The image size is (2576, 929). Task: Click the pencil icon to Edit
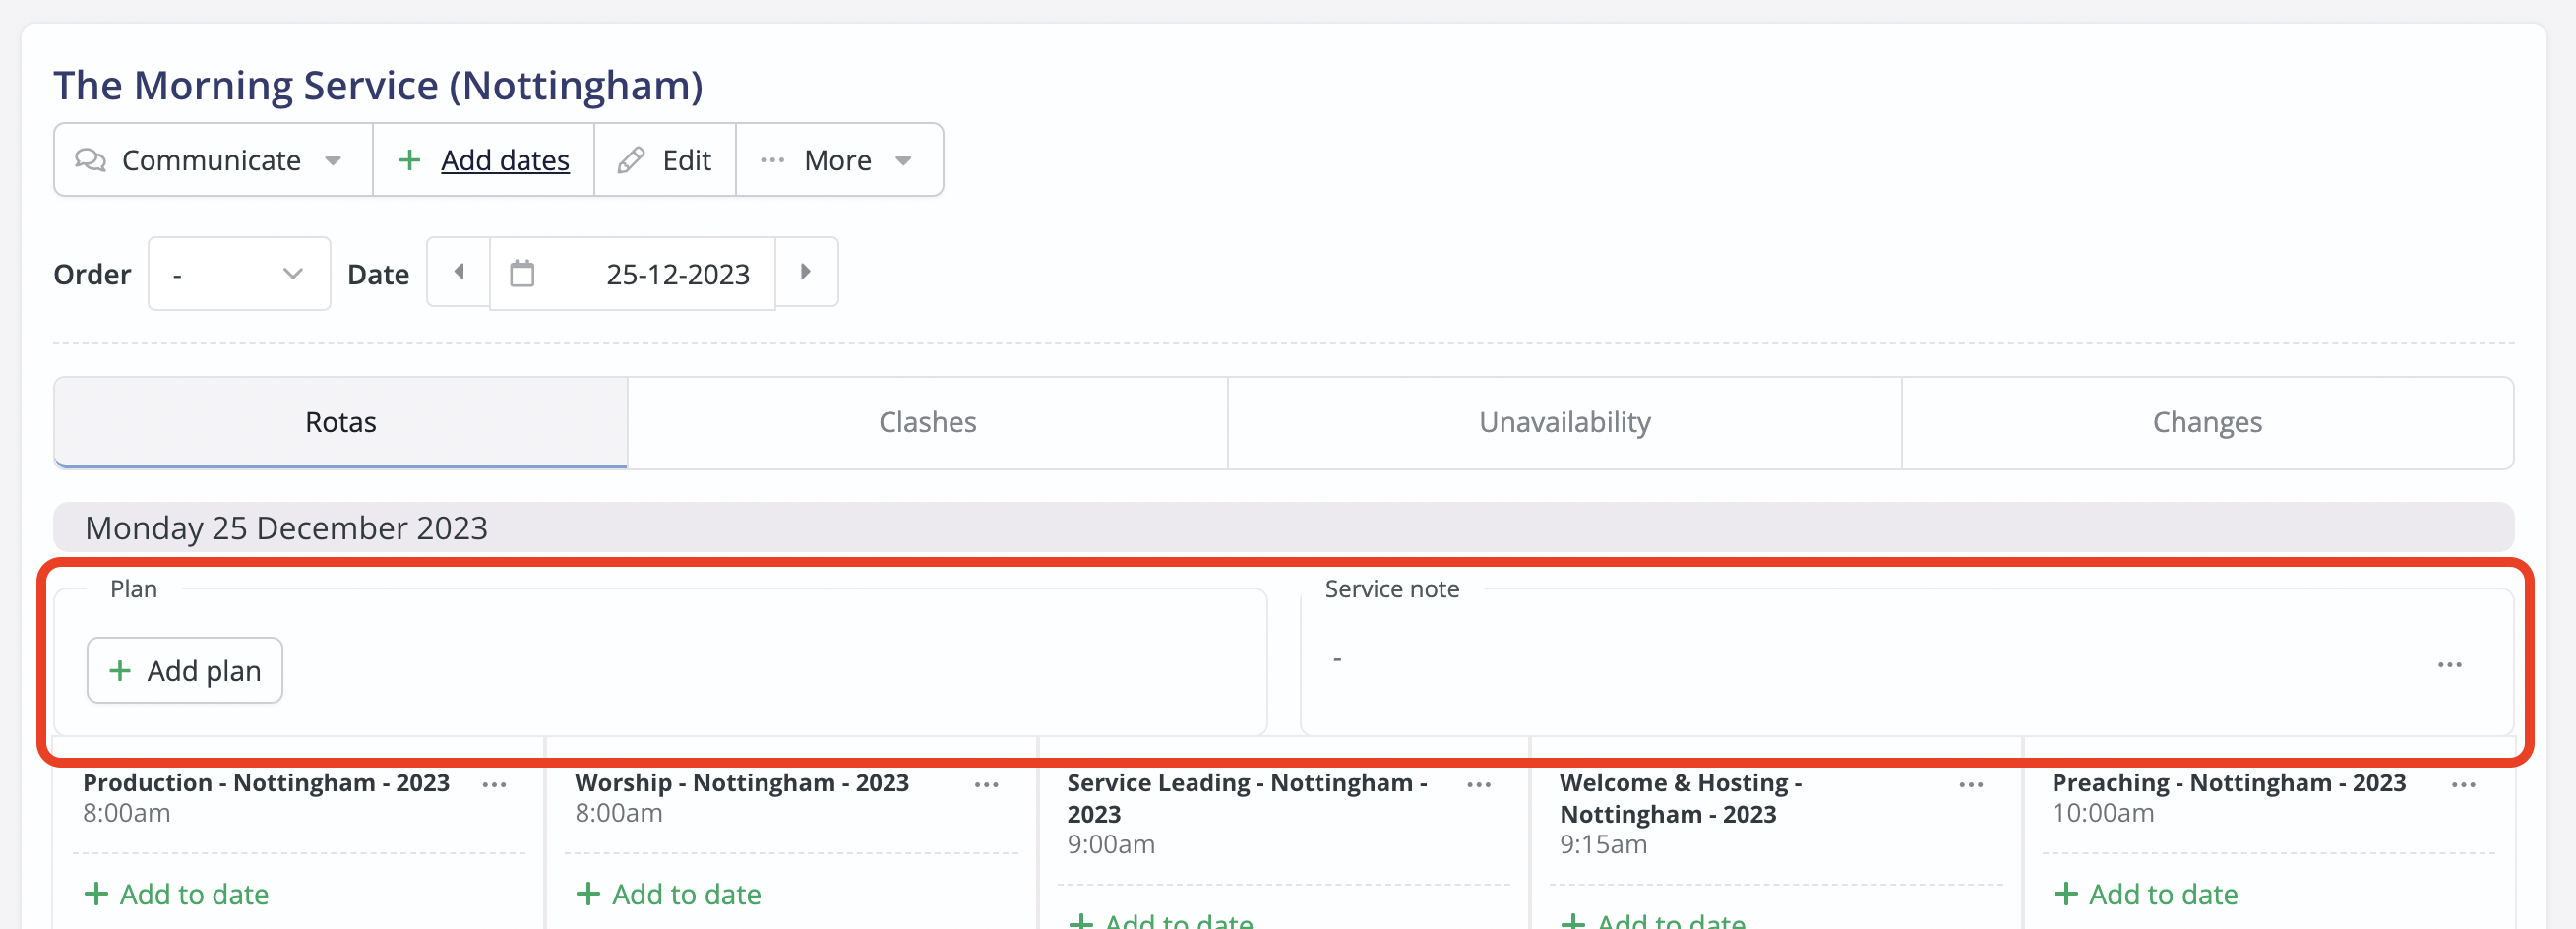click(630, 159)
